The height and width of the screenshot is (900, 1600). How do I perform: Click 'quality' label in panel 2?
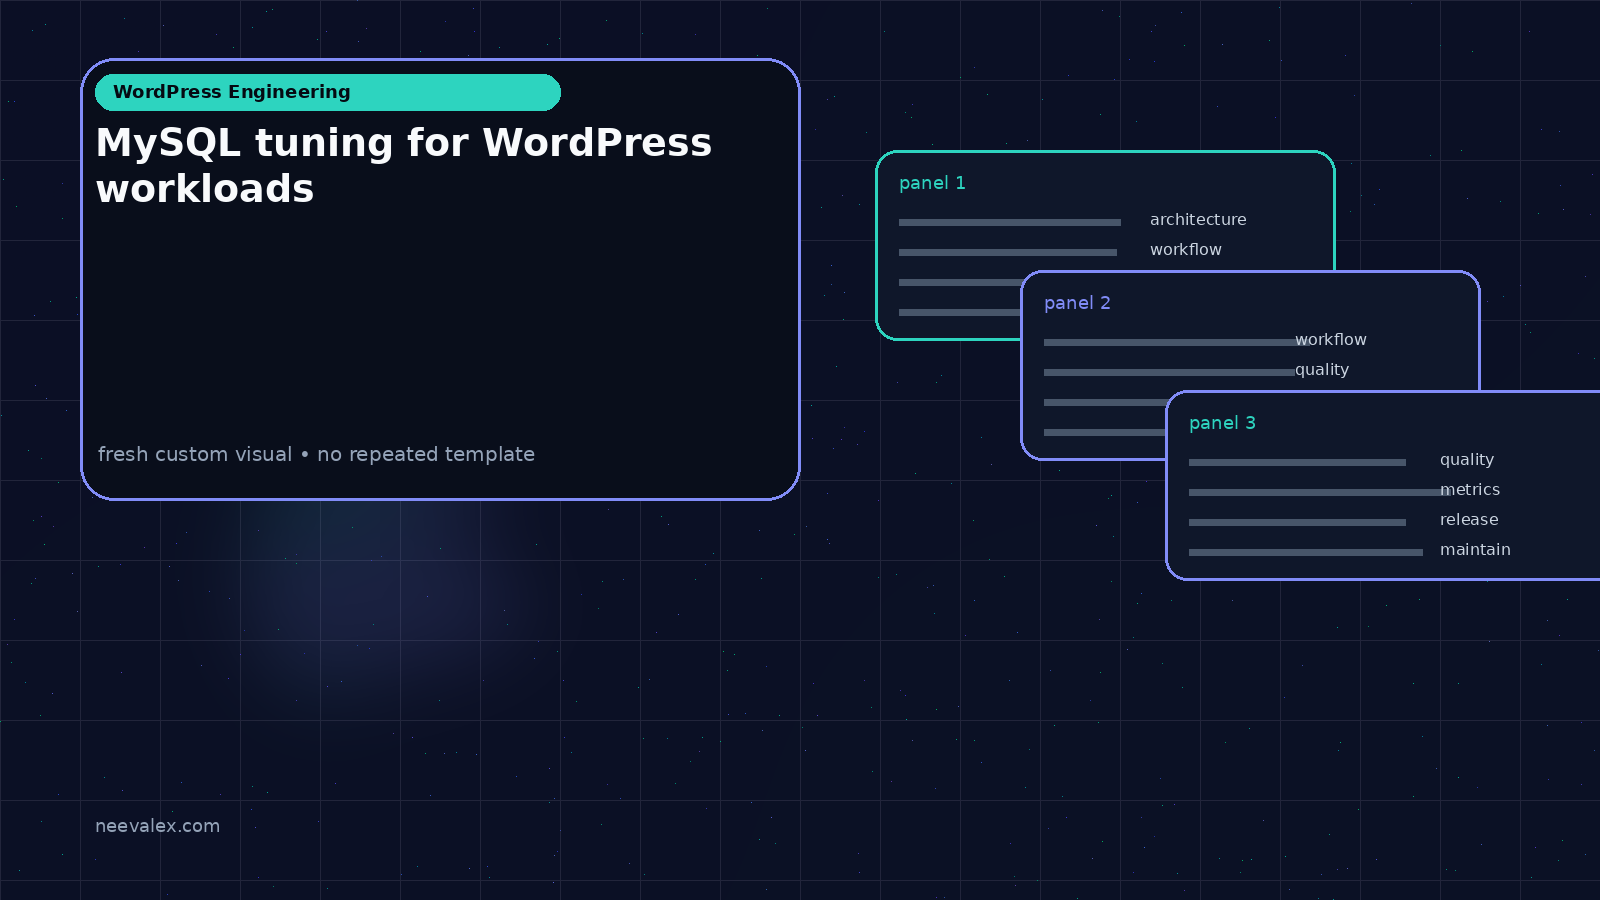click(x=1322, y=370)
